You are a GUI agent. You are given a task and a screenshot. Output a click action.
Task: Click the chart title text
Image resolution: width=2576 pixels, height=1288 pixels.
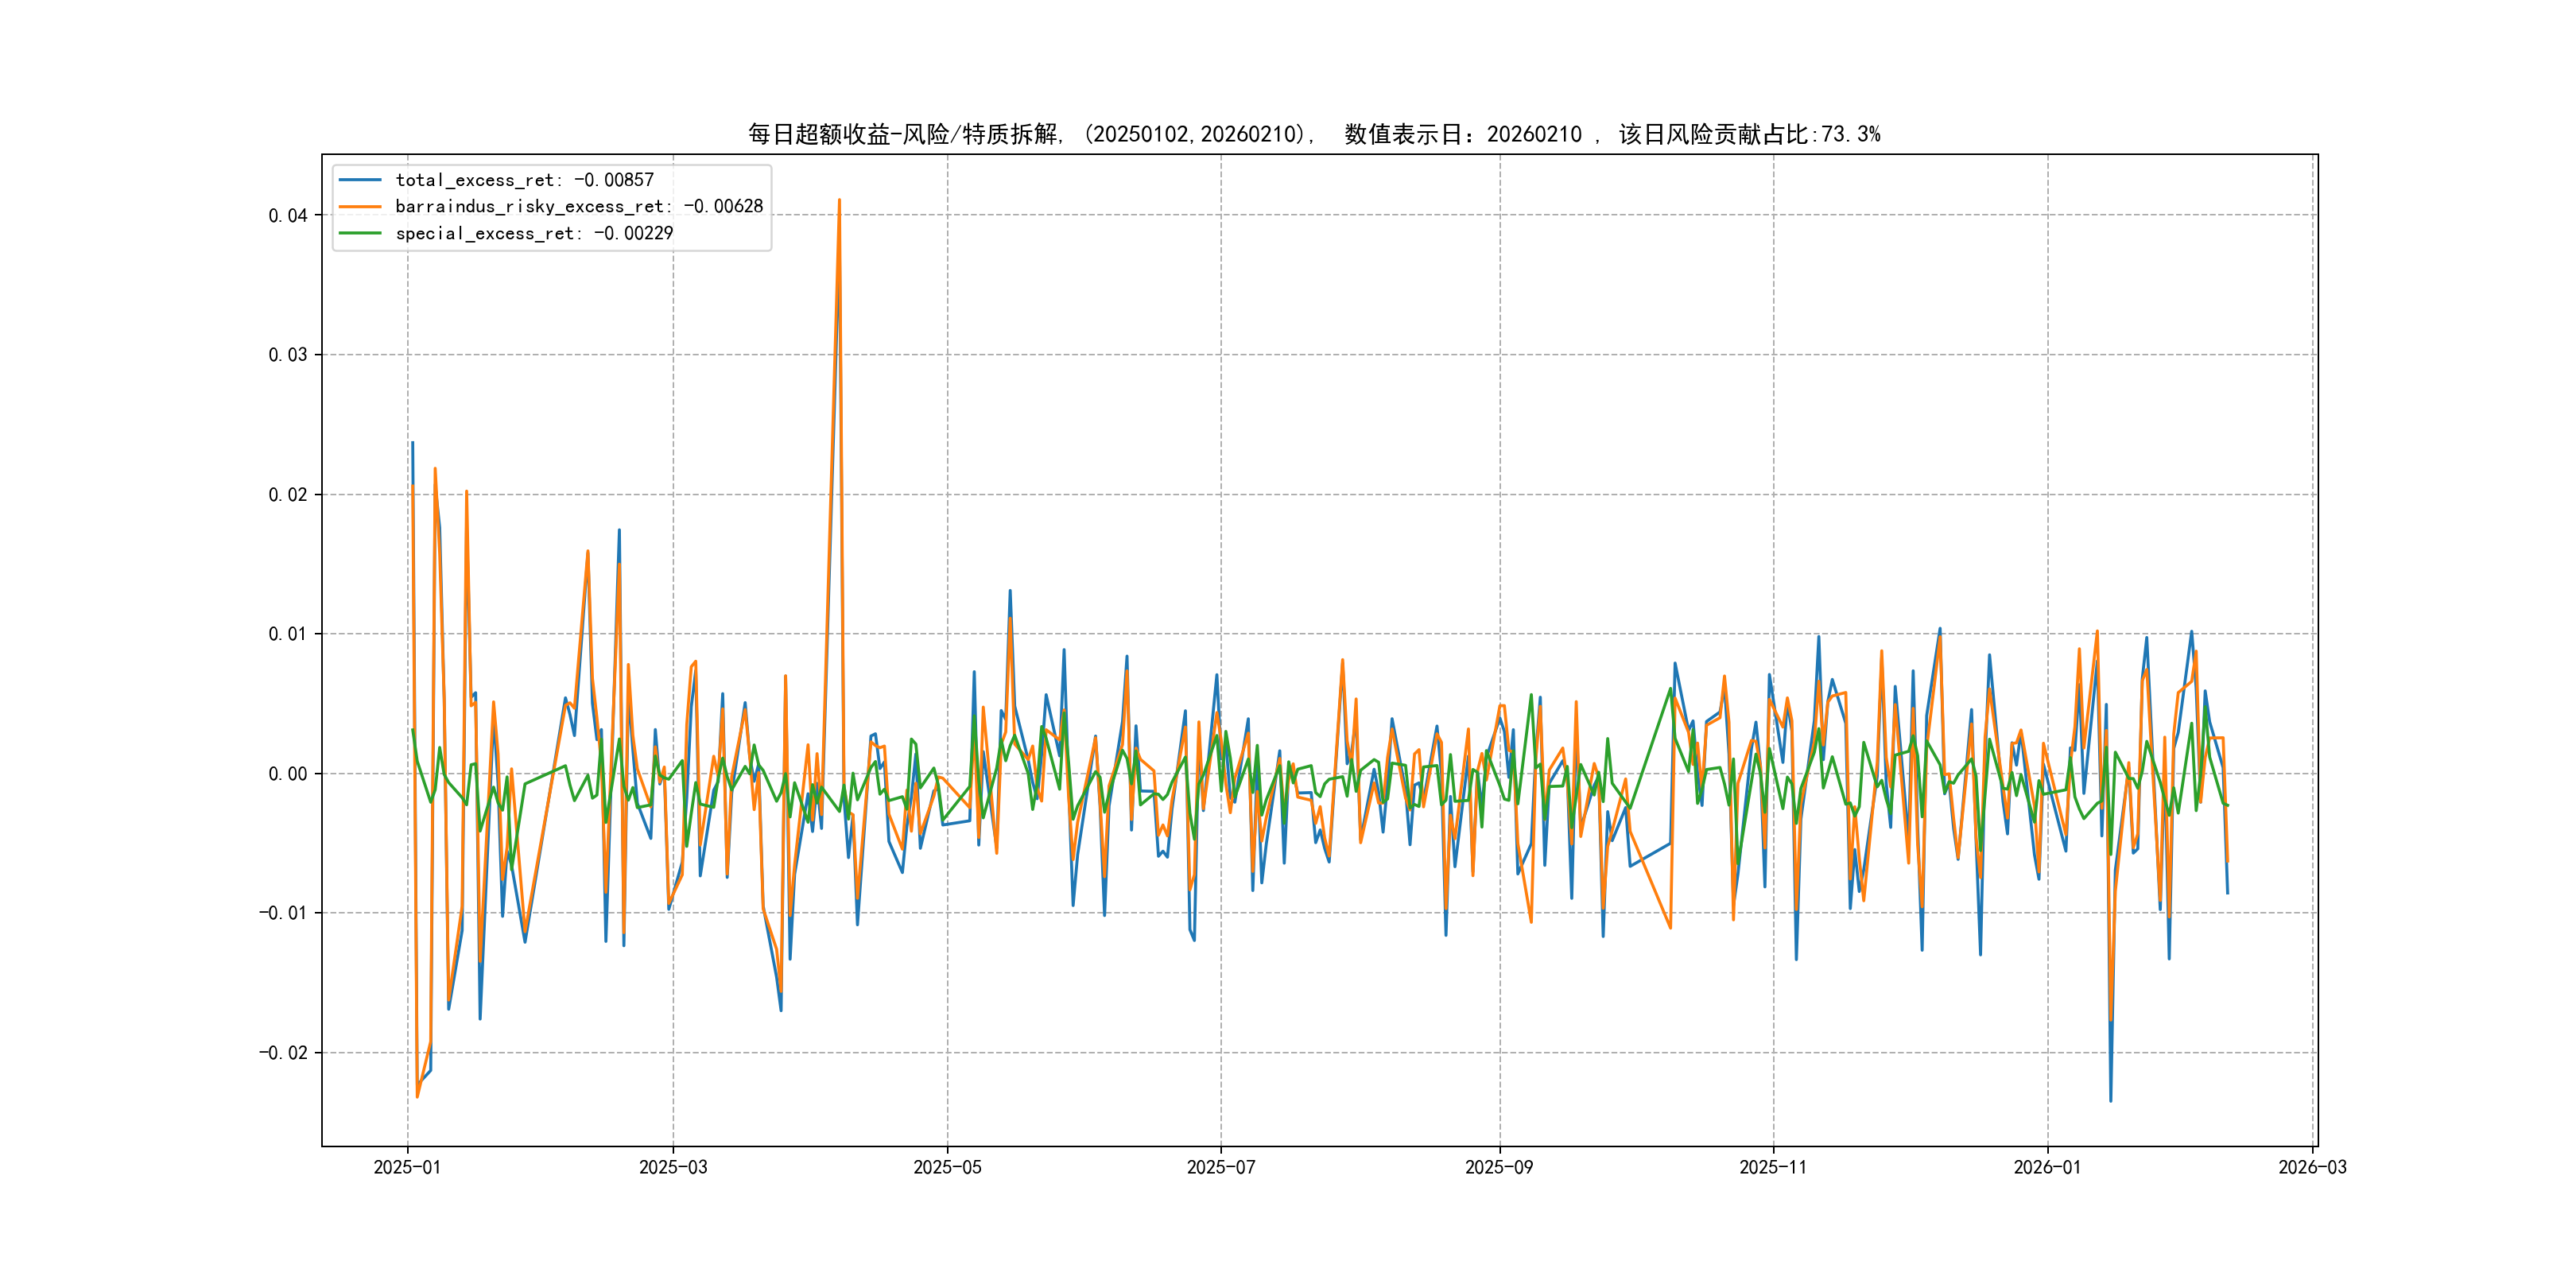(x=1314, y=134)
